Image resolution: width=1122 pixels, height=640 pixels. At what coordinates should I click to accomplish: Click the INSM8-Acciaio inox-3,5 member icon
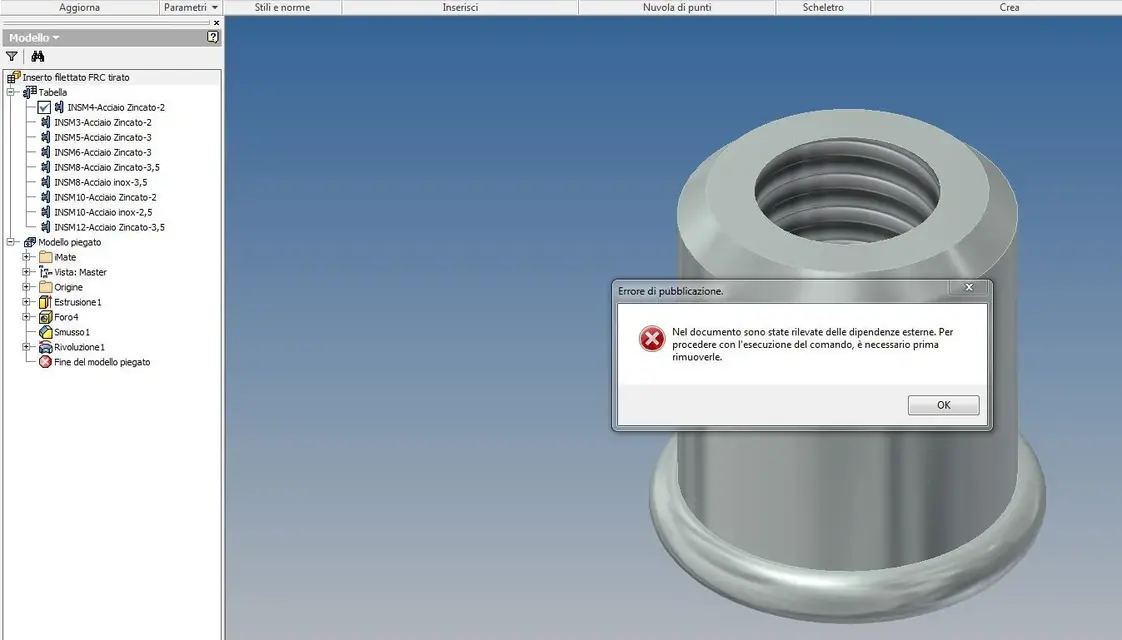(46, 183)
